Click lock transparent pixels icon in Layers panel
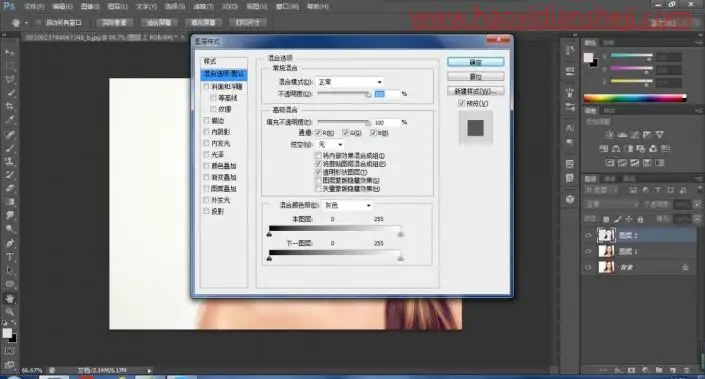Image resolution: width=705 pixels, height=379 pixels. [x=606, y=219]
